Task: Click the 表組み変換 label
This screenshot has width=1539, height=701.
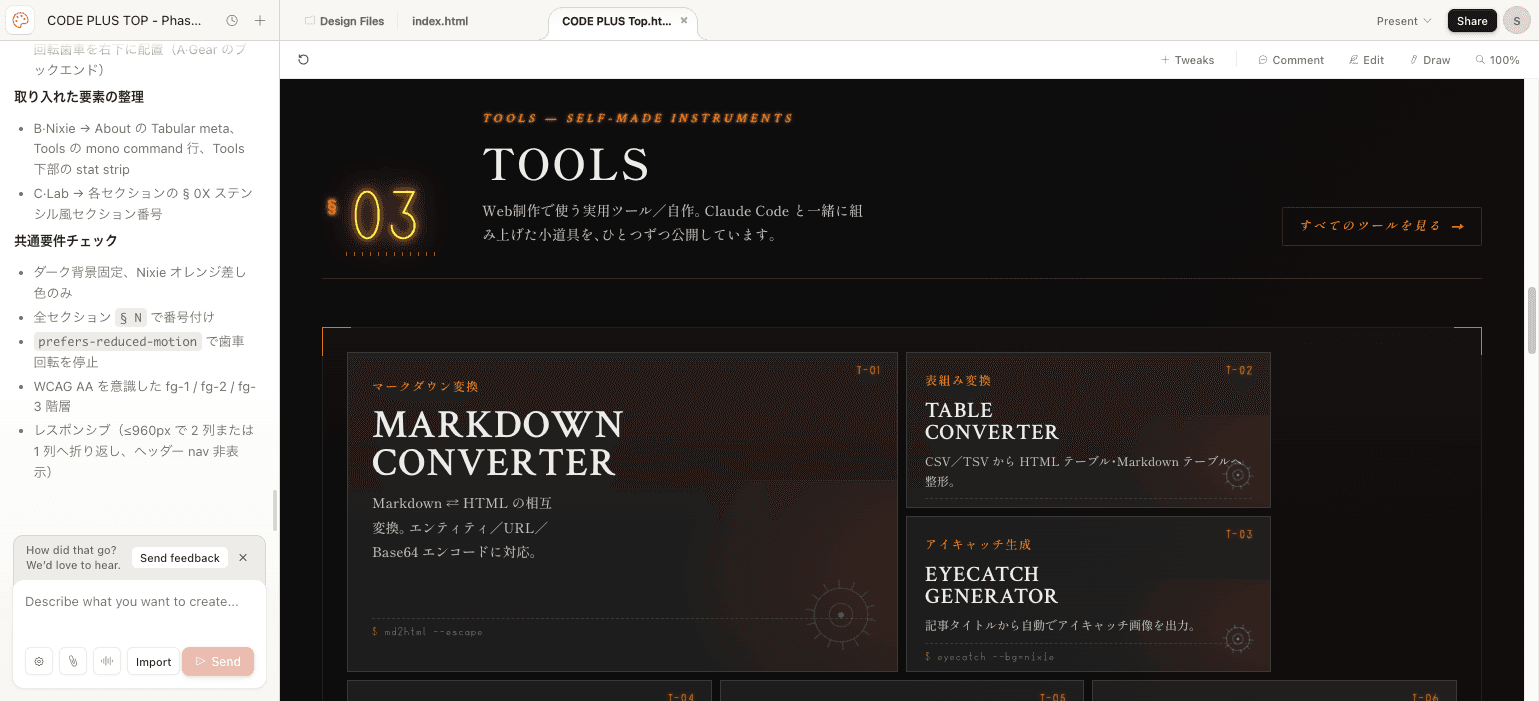Action: 958,381
